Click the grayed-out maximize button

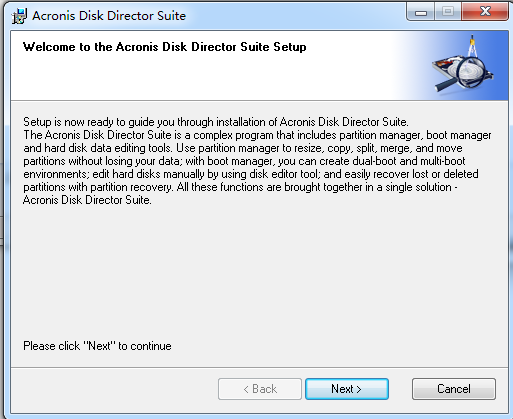click(448, 12)
